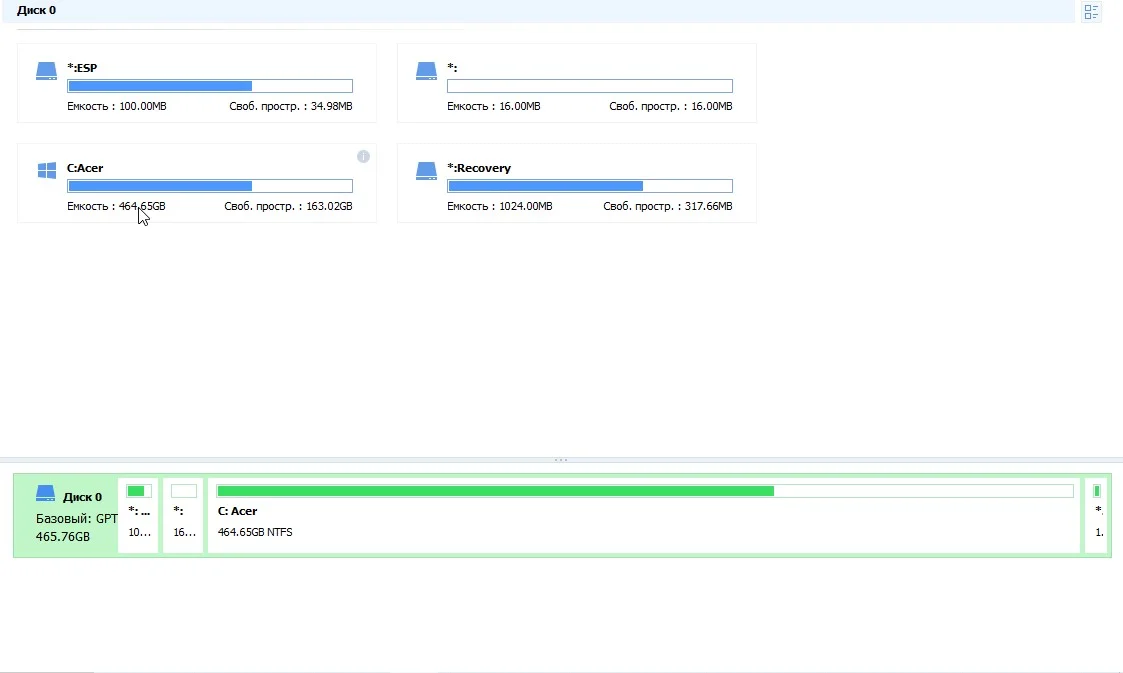Open the info icon on C:Acer card
This screenshot has width=1123, height=673.
[x=363, y=156]
